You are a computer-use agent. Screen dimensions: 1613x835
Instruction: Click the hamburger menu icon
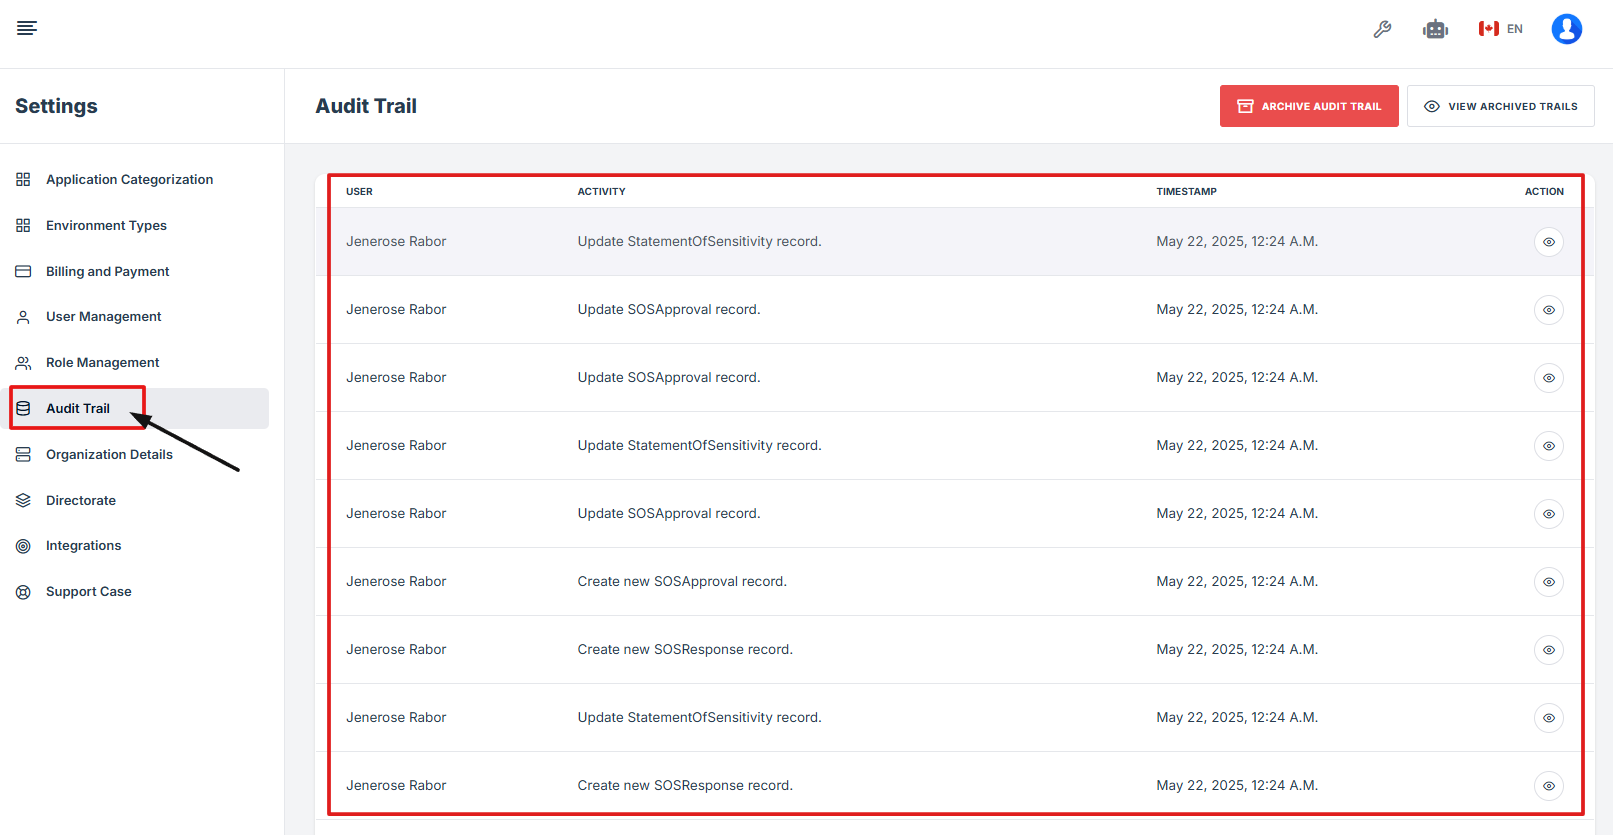27,28
